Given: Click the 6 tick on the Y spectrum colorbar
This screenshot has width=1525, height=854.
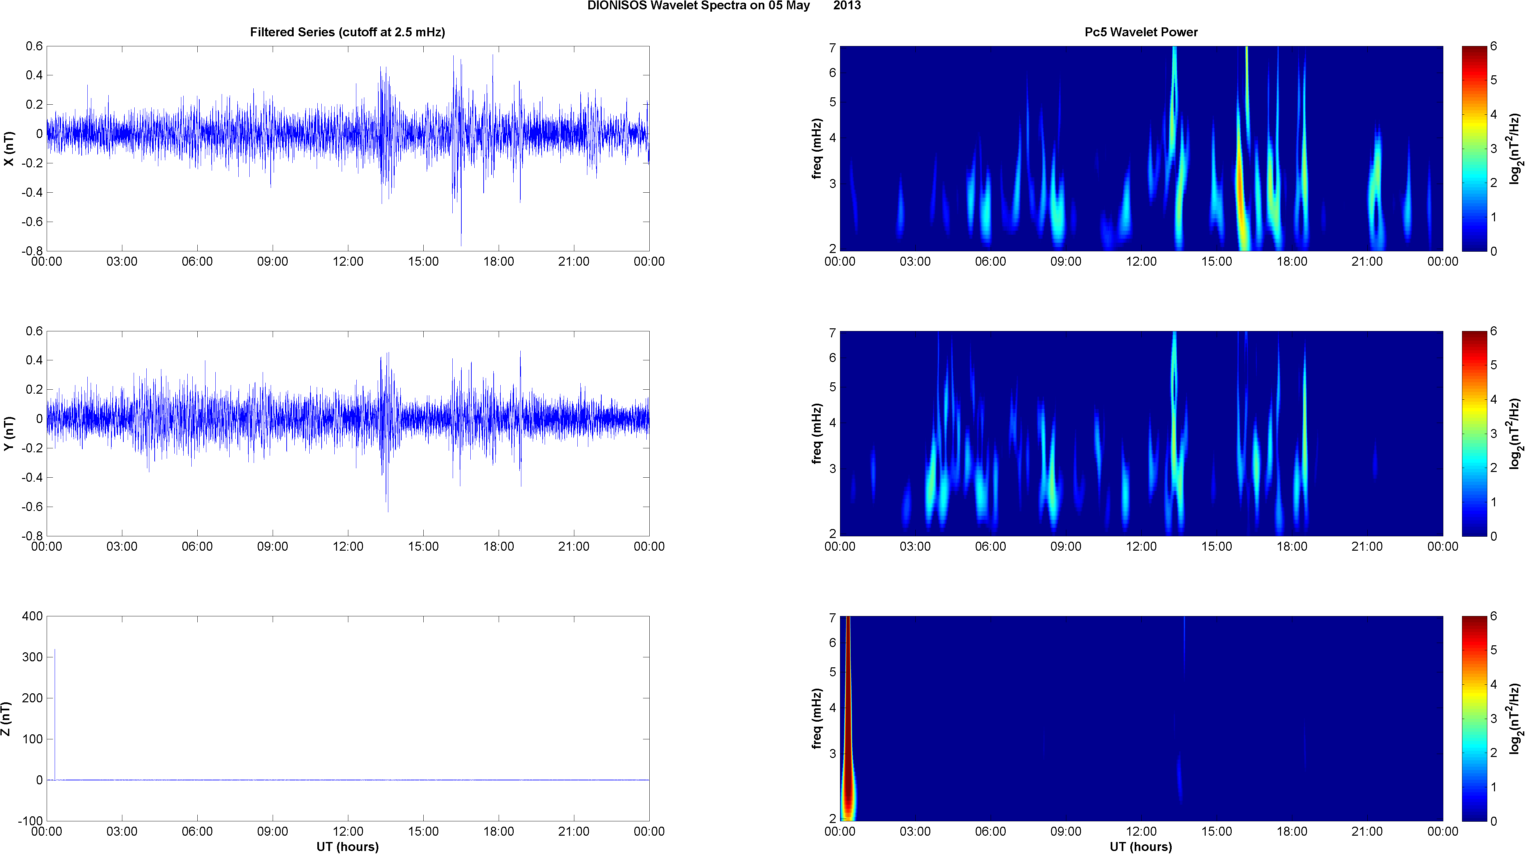Looking at the screenshot, I should [x=1493, y=331].
